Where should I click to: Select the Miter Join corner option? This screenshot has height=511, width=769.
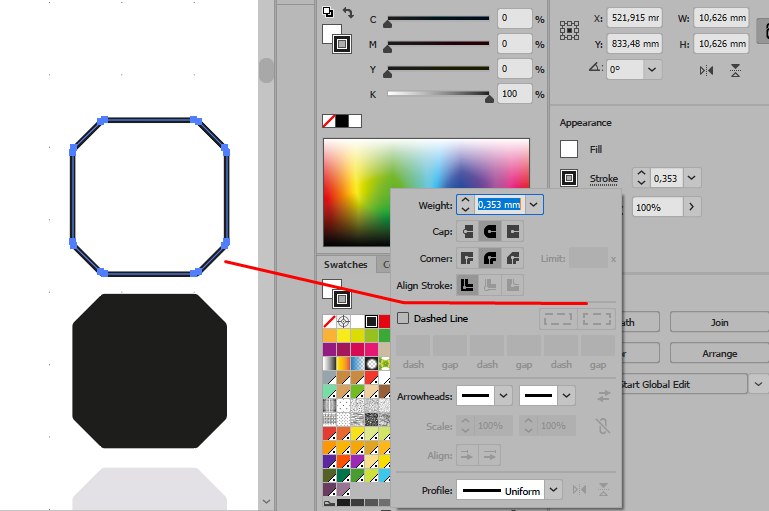click(467, 258)
